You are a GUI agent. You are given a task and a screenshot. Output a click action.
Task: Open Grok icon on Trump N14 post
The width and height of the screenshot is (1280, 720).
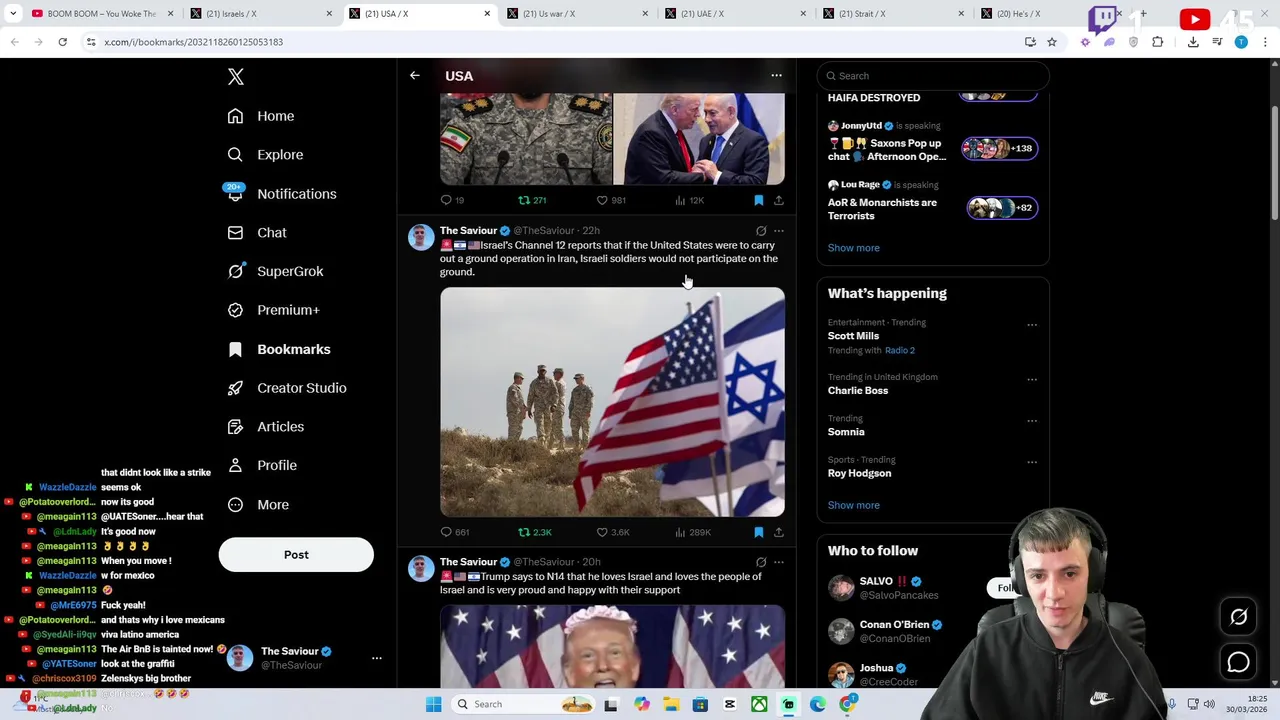tap(761, 562)
